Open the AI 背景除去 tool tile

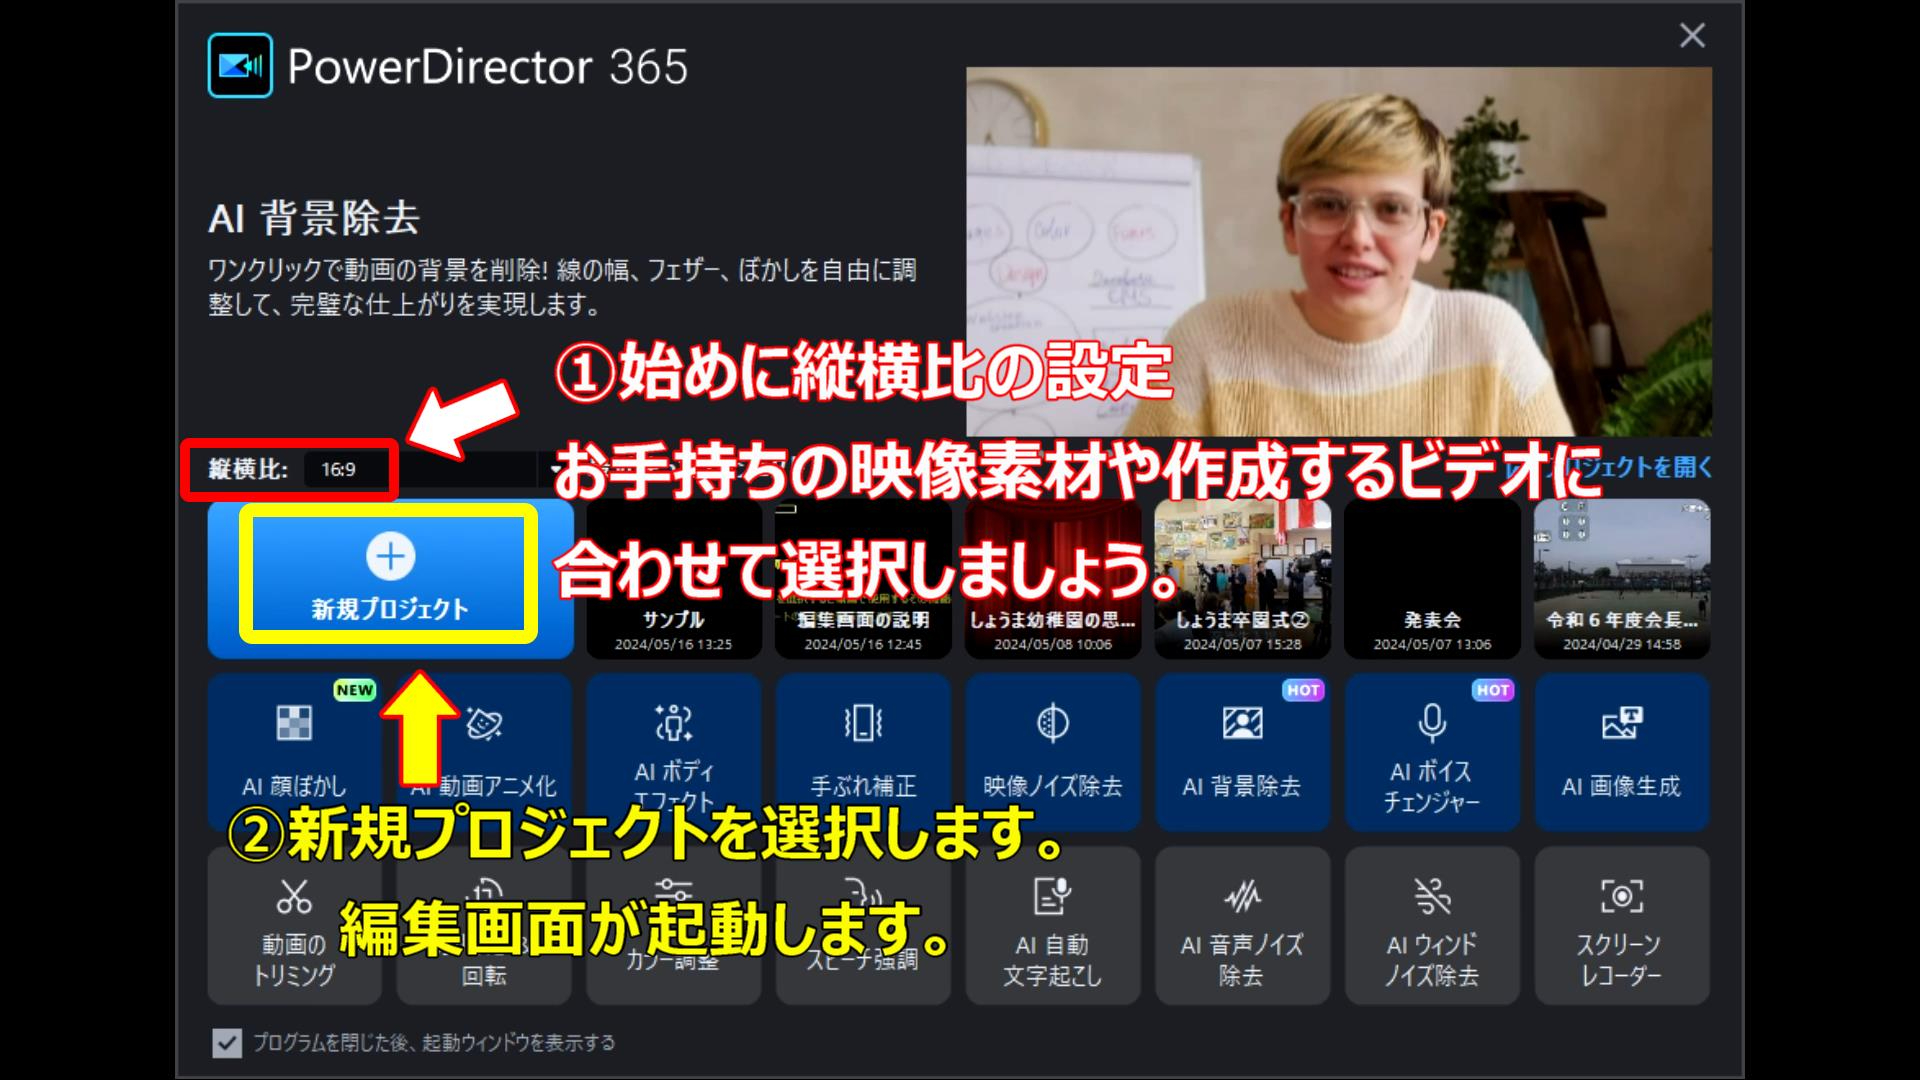coord(1242,752)
